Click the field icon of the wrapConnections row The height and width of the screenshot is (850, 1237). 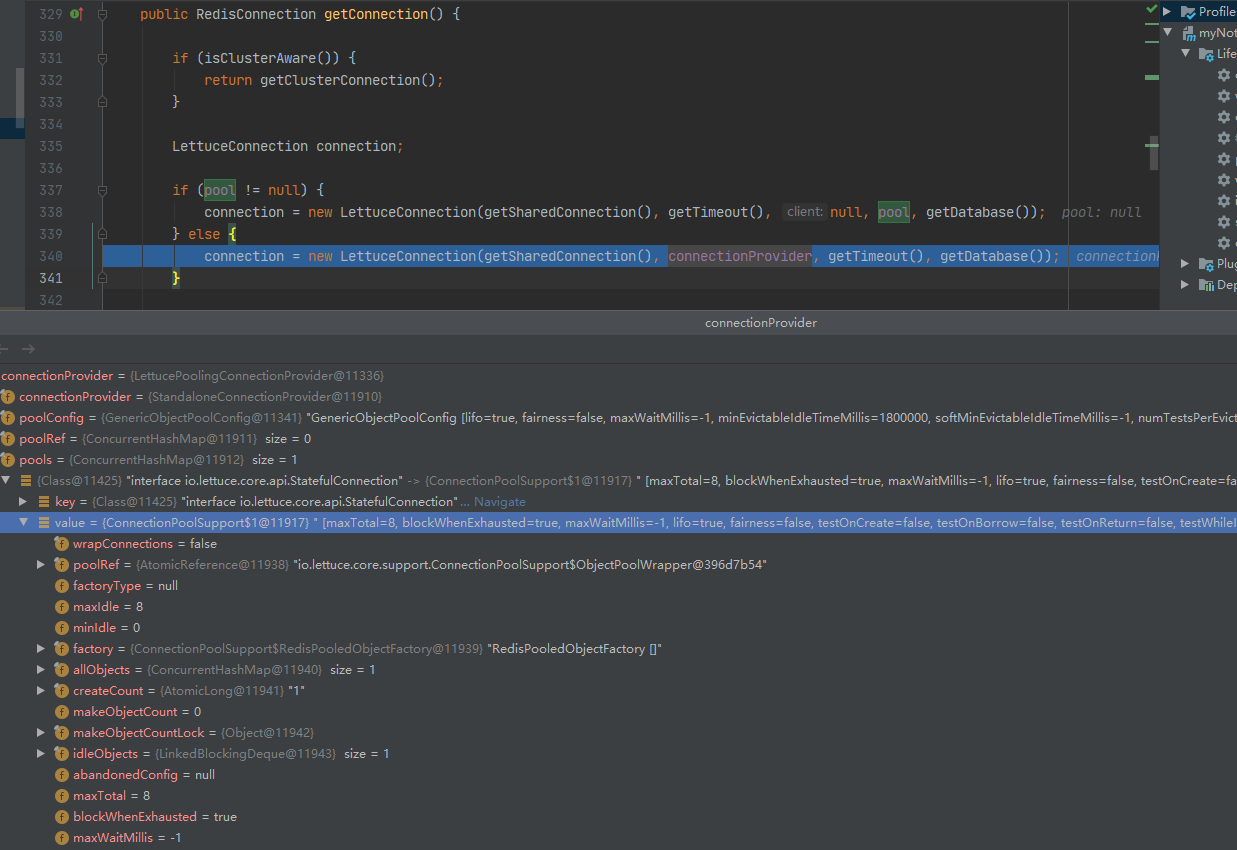[x=62, y=544]
